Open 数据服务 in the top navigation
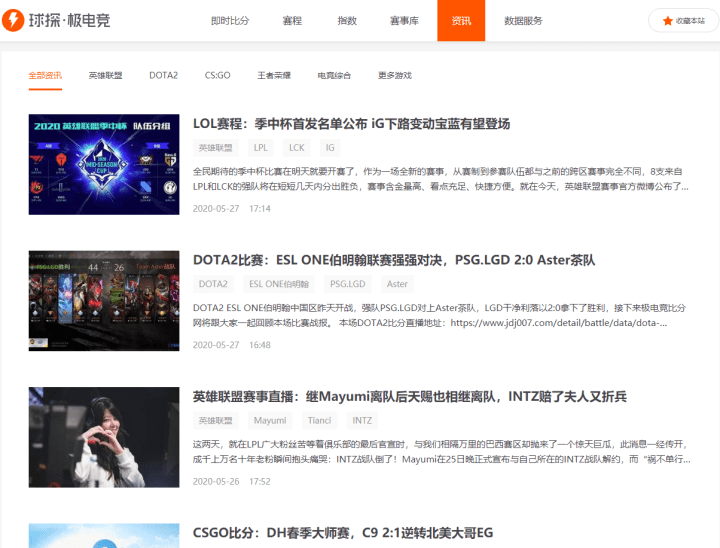The width and height of the screenshot is (720, 548). [x=523, y=21]
